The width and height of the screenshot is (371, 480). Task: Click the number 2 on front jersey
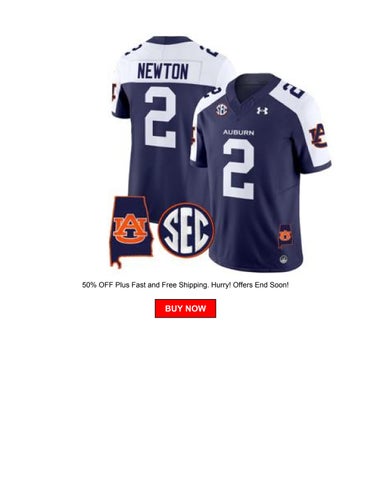click(x=239, y=169)
